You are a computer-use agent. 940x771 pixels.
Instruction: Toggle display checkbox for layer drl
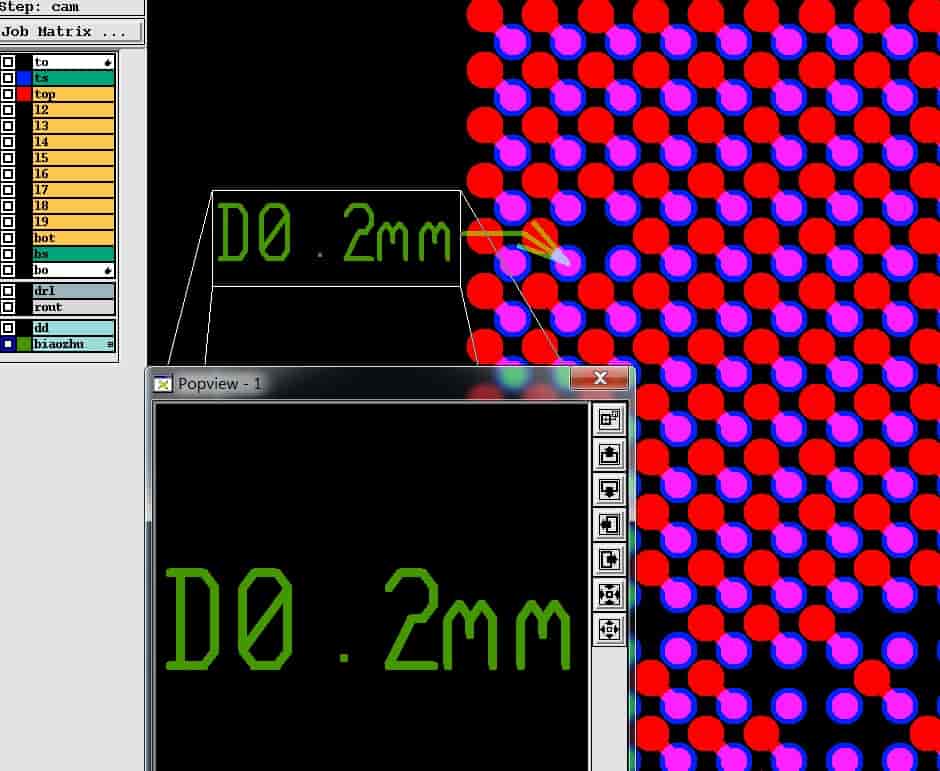click(8, 291)
